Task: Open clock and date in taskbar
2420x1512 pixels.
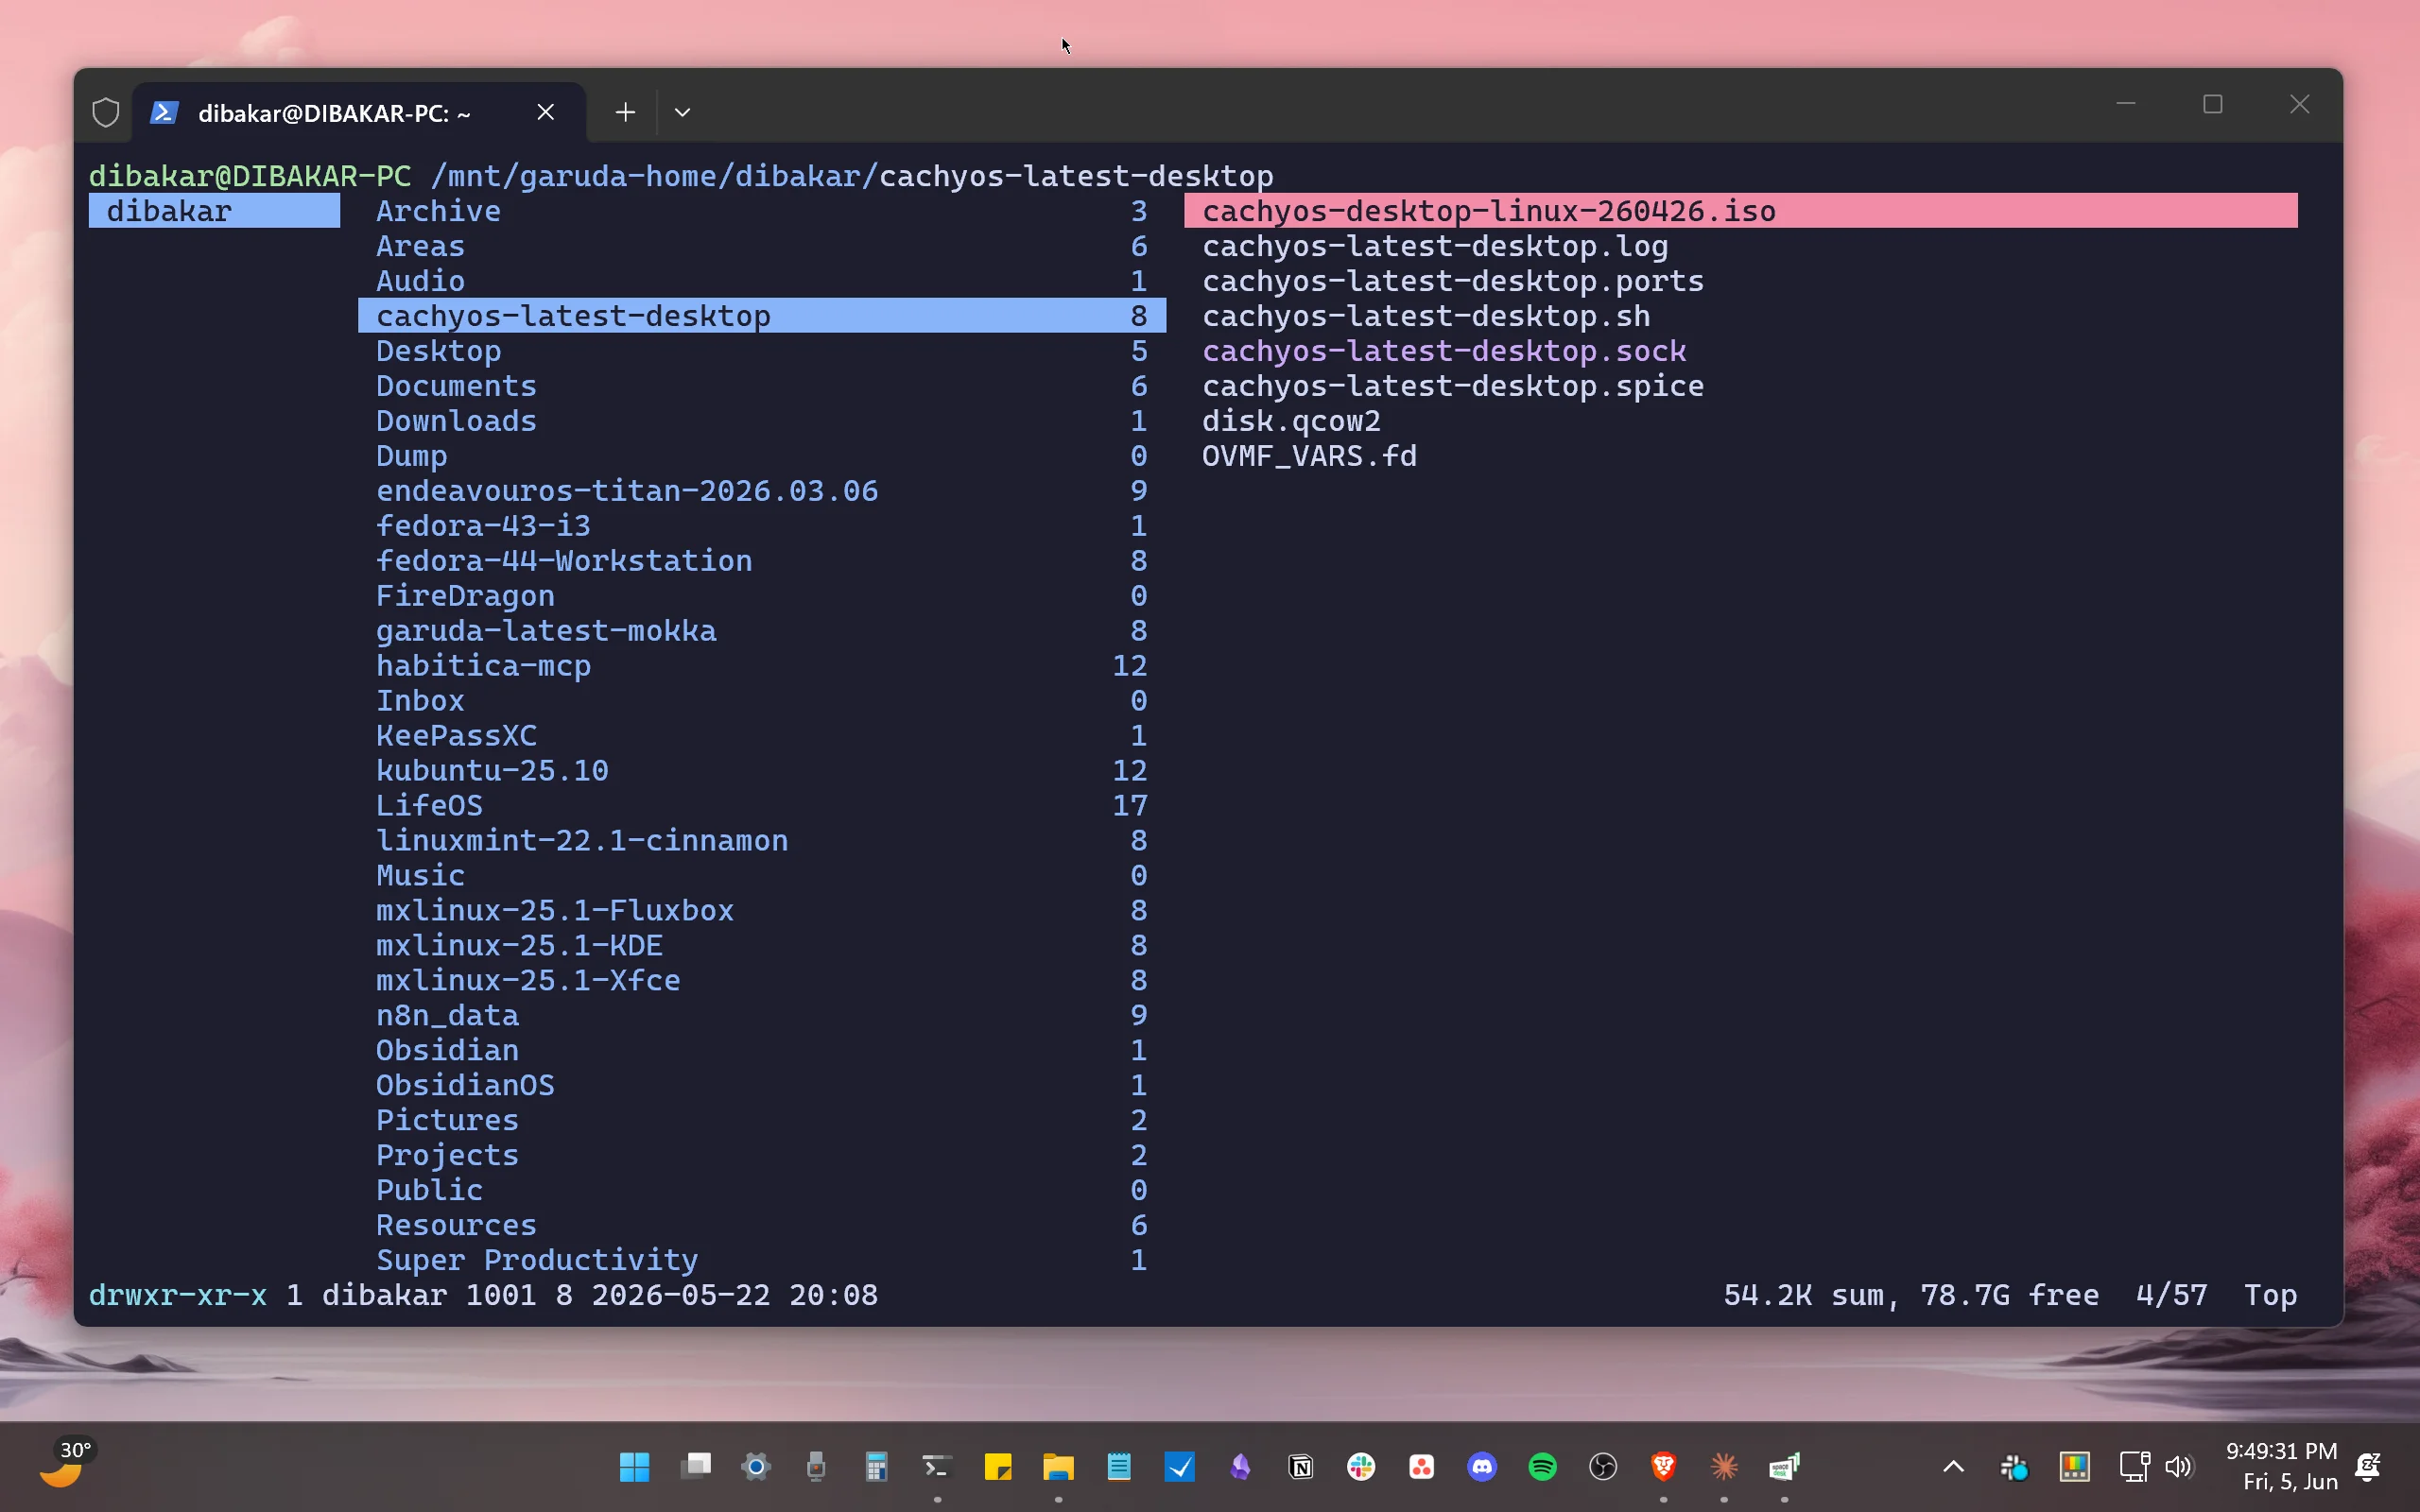Action: 2281,1467
